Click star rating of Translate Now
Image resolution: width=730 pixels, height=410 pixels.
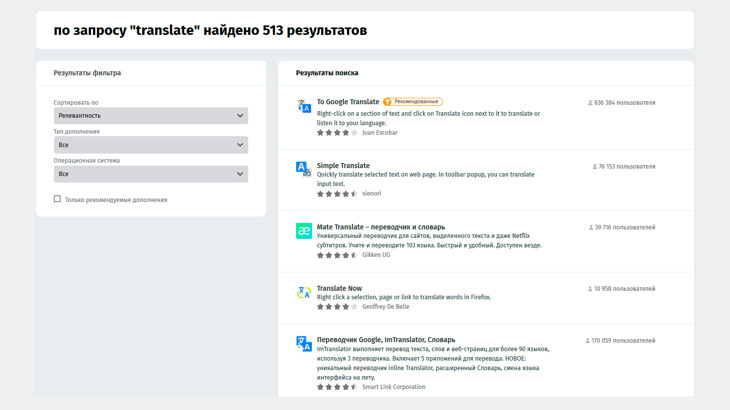point(337,307)
